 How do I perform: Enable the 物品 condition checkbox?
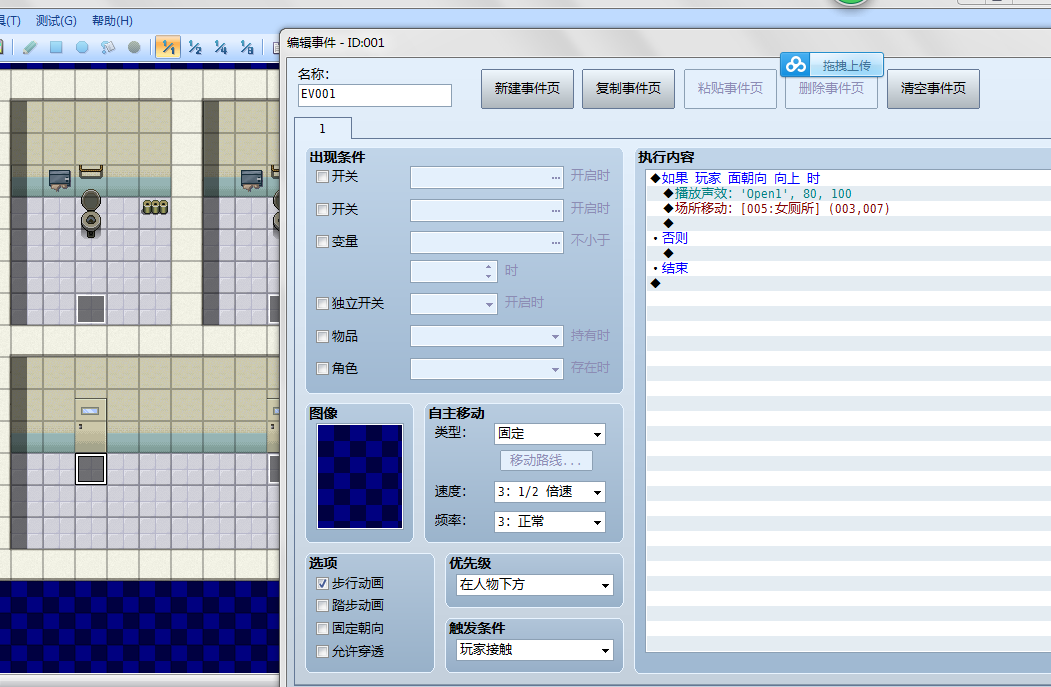click(x=322, y=336)
